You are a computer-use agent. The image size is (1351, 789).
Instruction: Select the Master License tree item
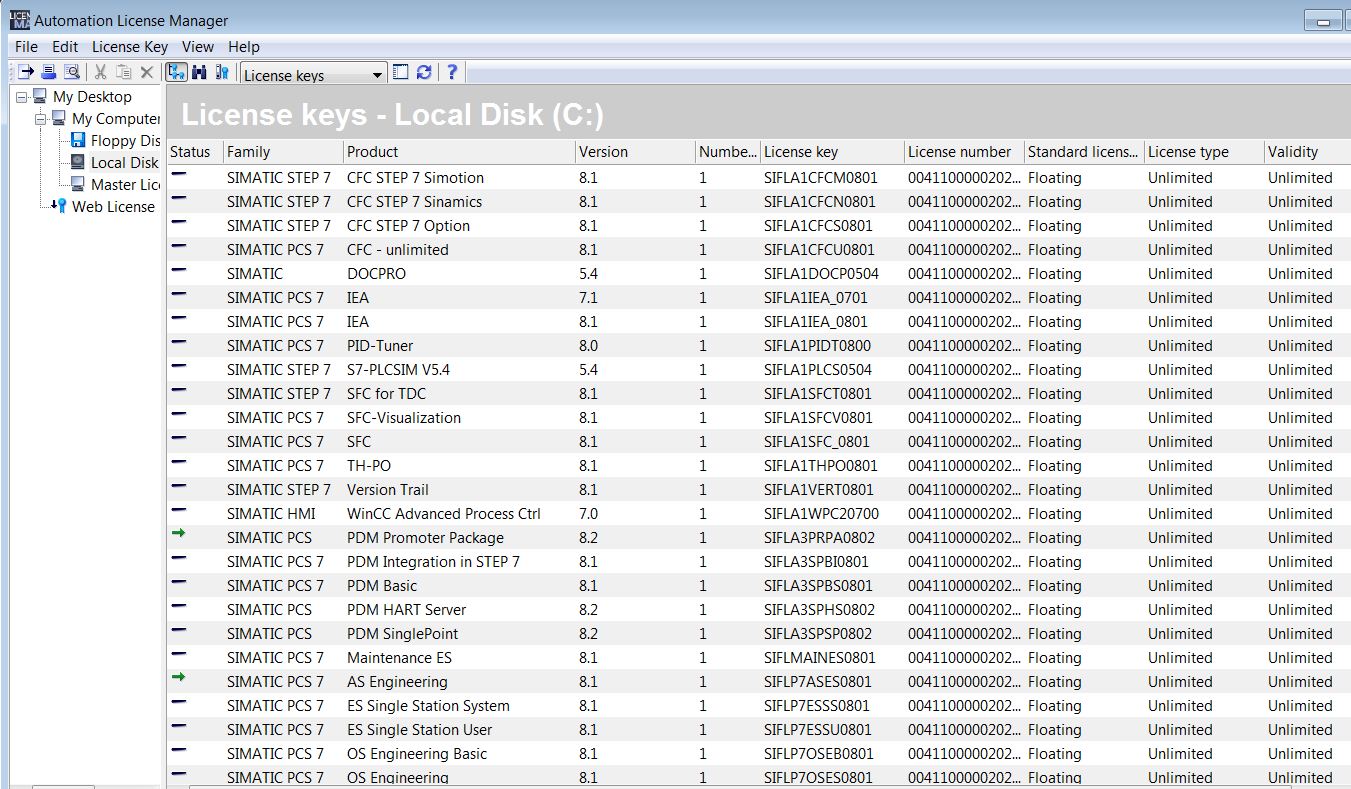(x=125, y=185)
